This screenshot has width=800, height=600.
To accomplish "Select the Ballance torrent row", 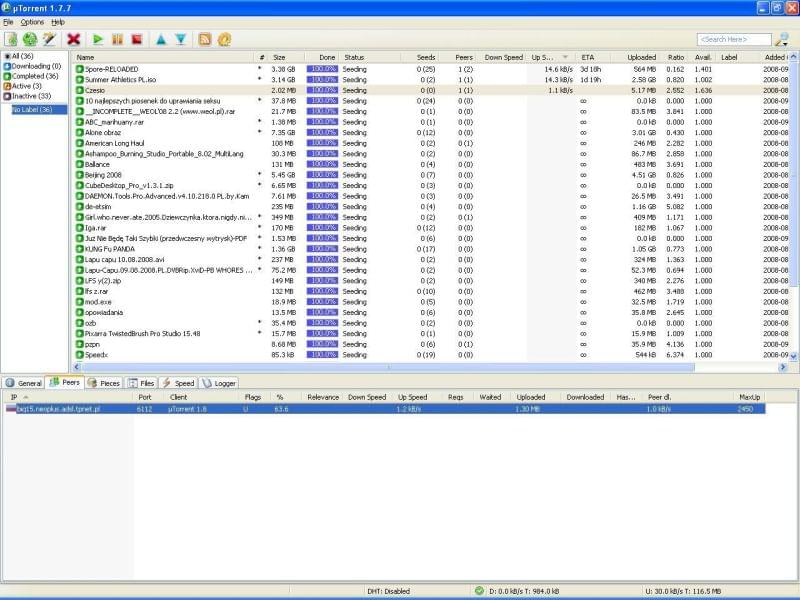I will tap(432, 164).
